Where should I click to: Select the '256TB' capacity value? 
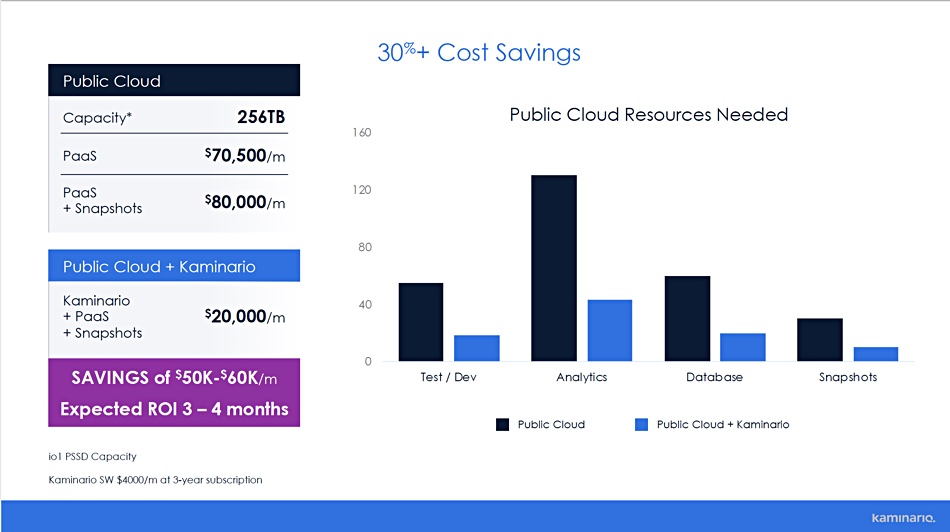(x=261, y=117)
